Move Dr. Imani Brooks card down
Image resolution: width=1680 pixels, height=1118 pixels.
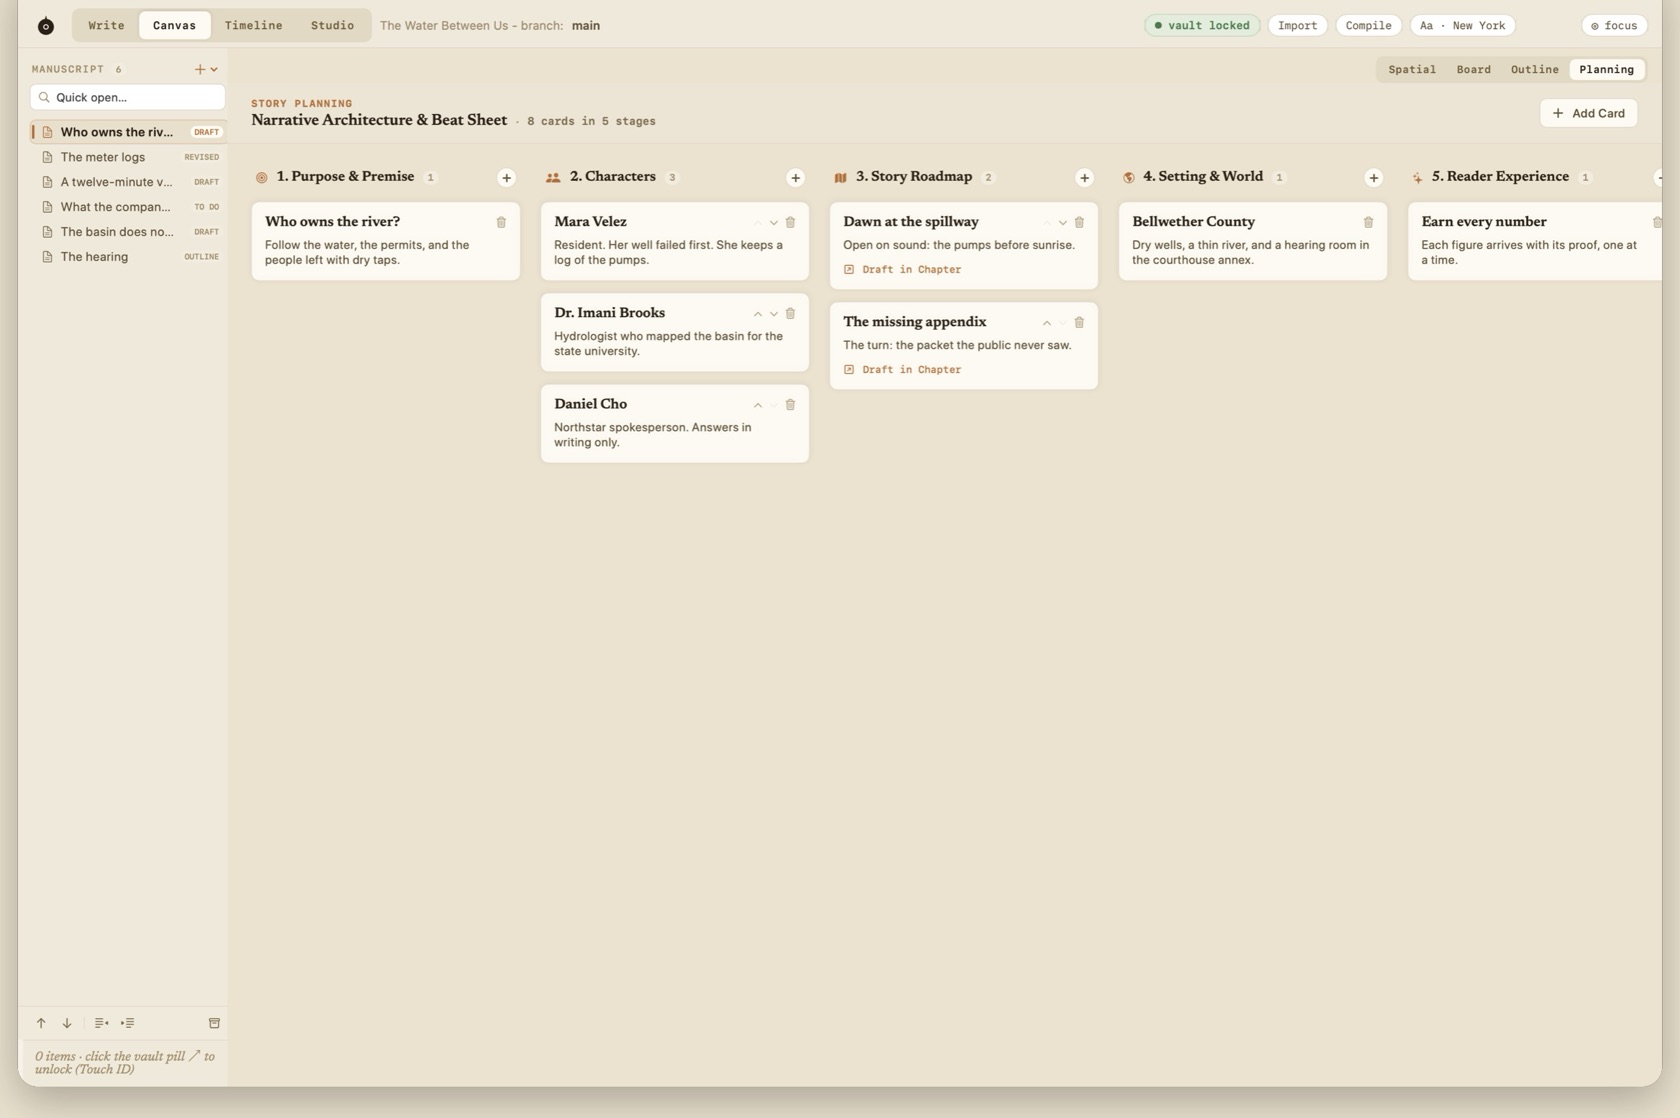[773, 314]
